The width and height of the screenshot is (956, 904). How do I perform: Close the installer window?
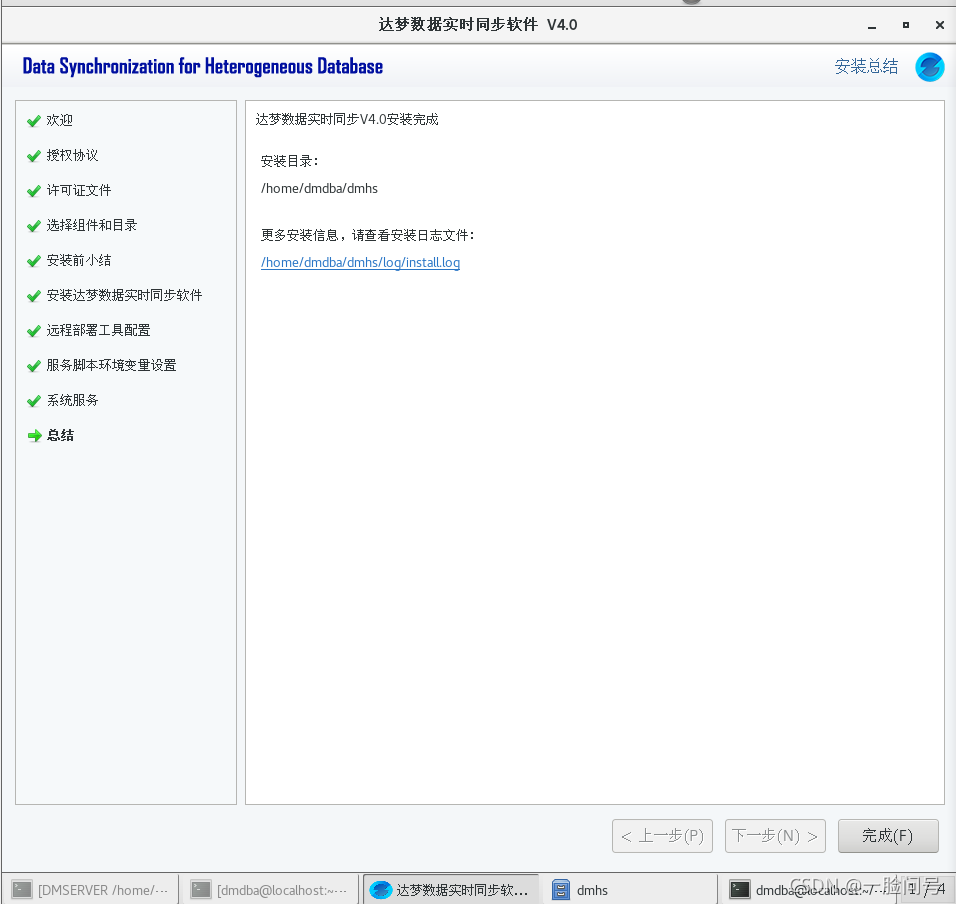click(940, 25)
